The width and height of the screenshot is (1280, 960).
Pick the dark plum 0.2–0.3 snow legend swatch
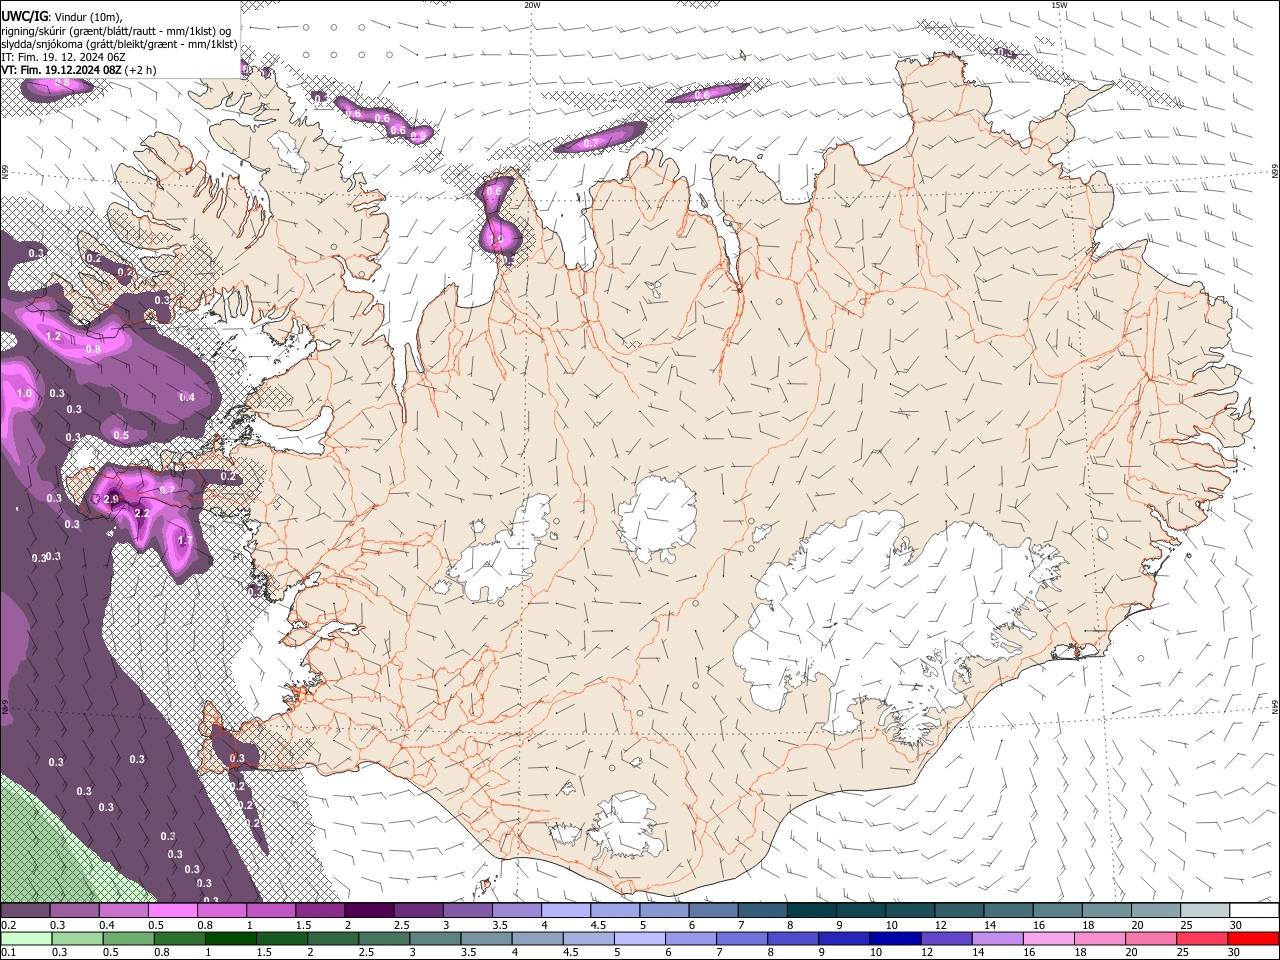[x=25, y=911]
